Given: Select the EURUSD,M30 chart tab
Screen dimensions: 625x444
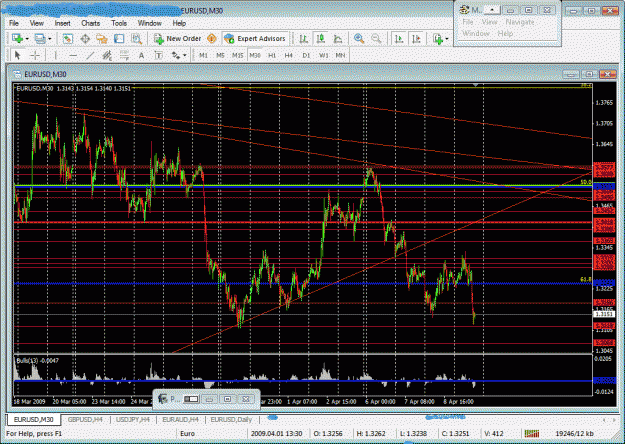Looking at the screenshot, I should (33, 419).
